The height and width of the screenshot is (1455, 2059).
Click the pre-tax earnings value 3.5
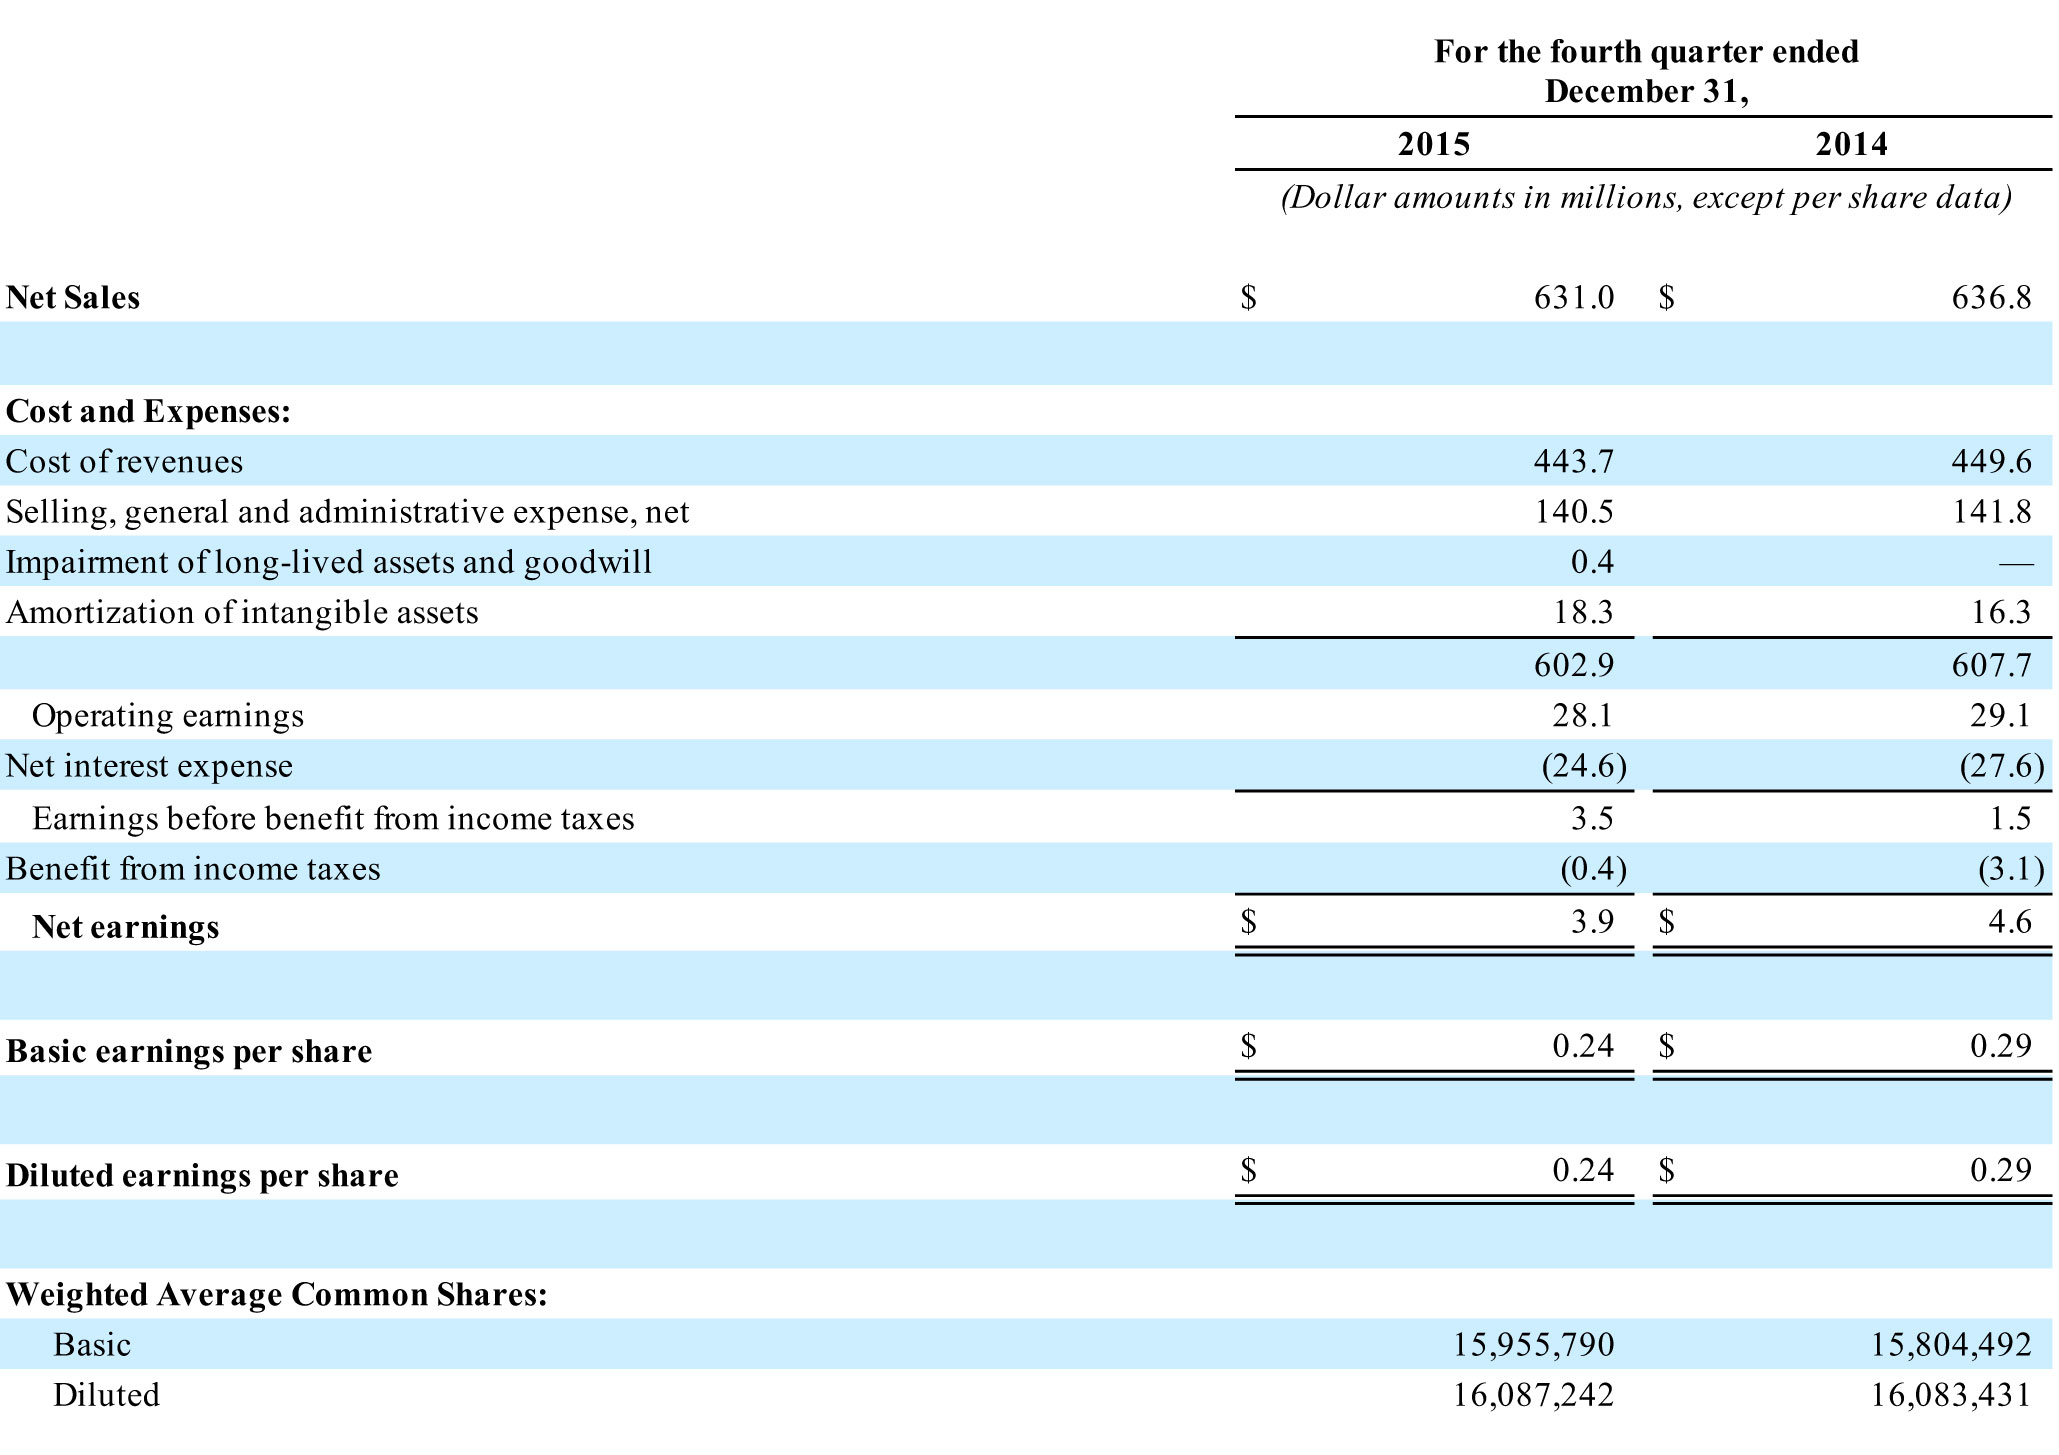(1592, 818)
